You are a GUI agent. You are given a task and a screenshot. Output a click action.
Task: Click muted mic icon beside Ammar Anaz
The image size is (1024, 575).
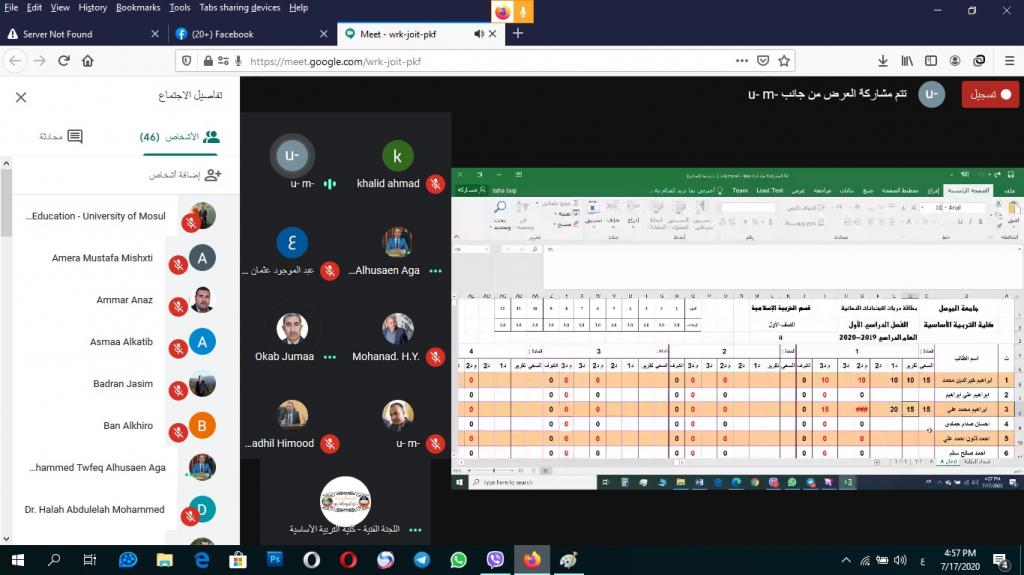[x=178, y=306]
